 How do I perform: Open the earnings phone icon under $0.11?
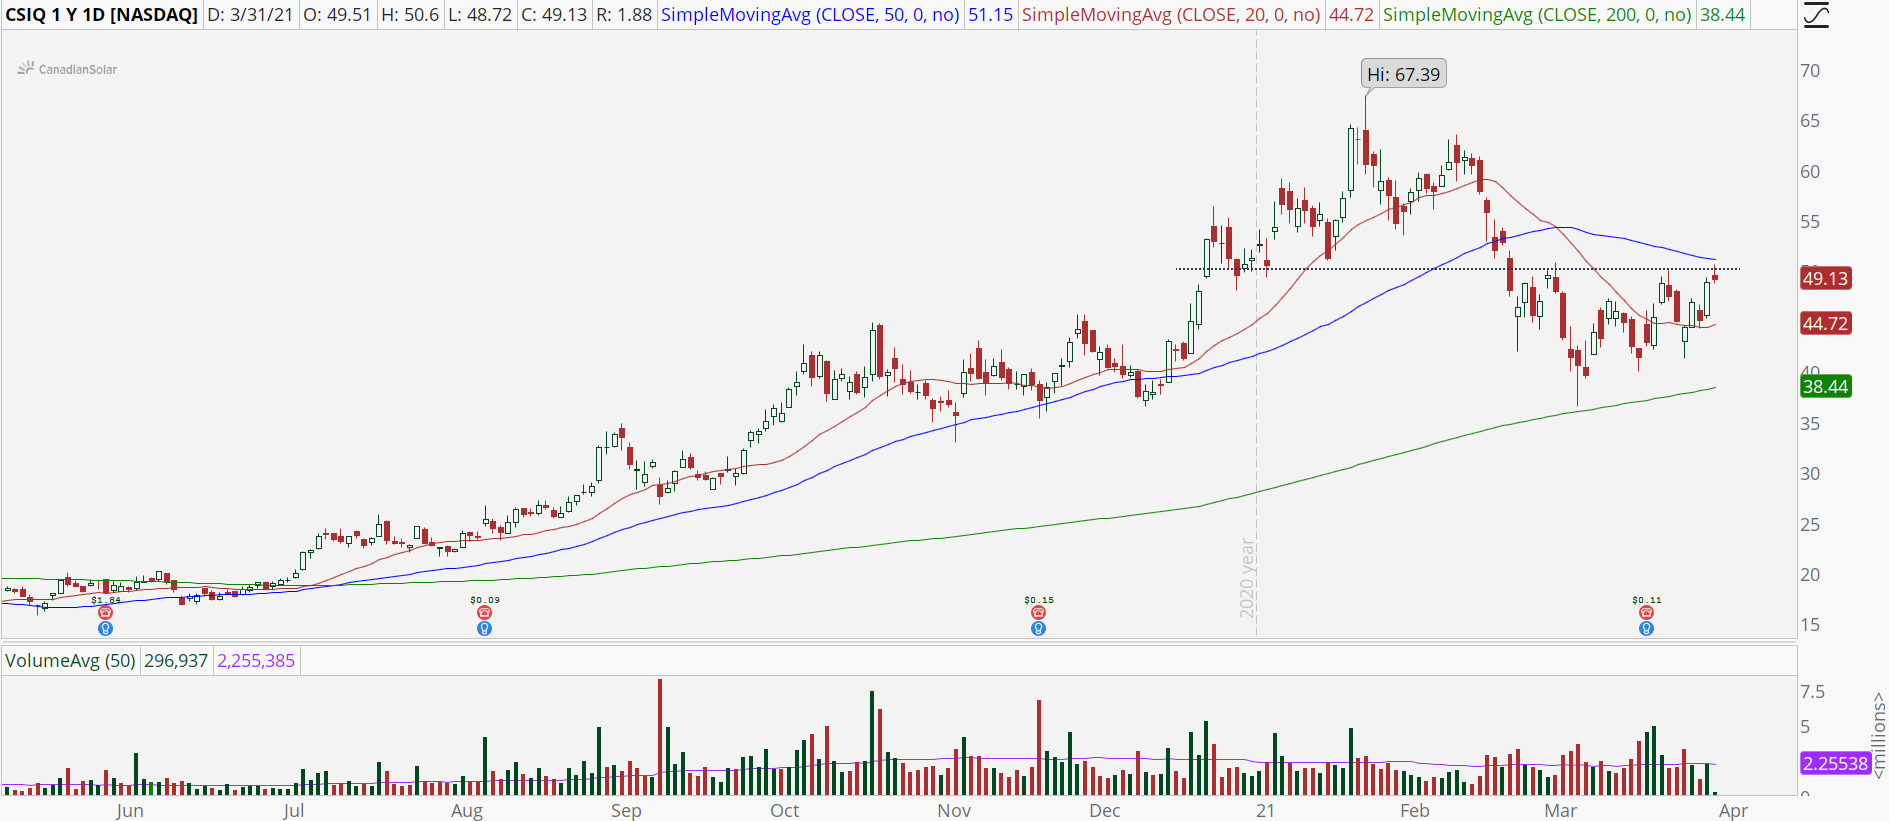[x=1646, y=613]
